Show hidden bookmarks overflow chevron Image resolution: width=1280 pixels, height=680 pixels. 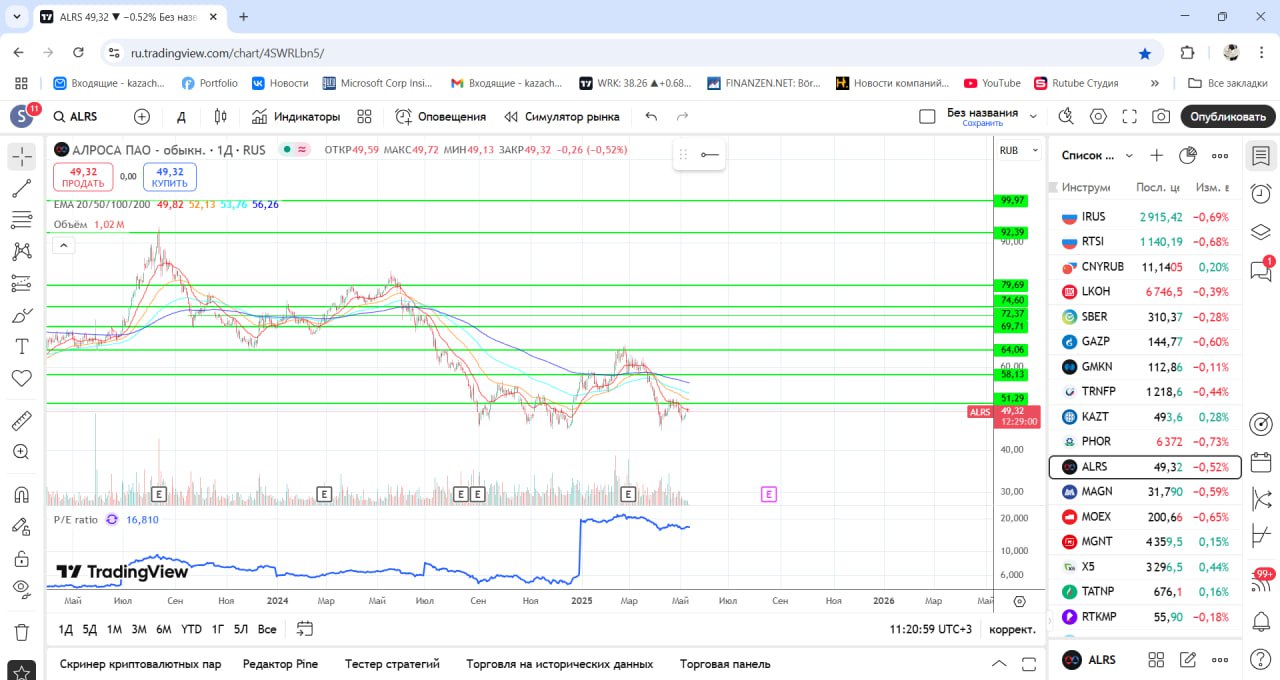coord(1155,83)
